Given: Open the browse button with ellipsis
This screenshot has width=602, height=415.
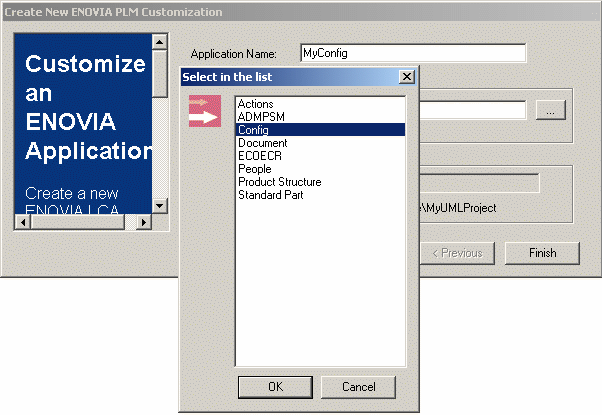Looking at the screenshot, I should (x=551, y=110).
